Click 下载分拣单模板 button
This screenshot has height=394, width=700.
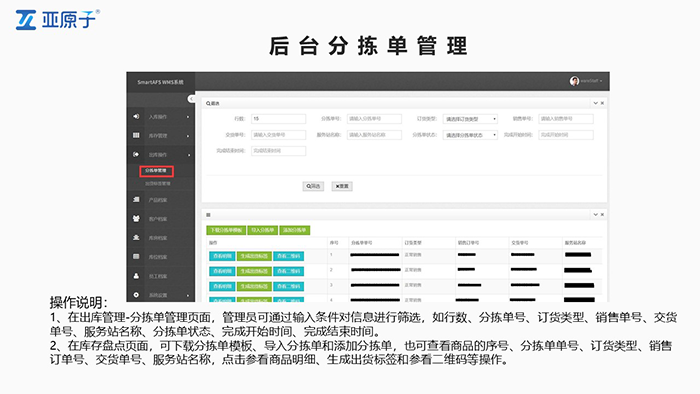pos(226,230)
